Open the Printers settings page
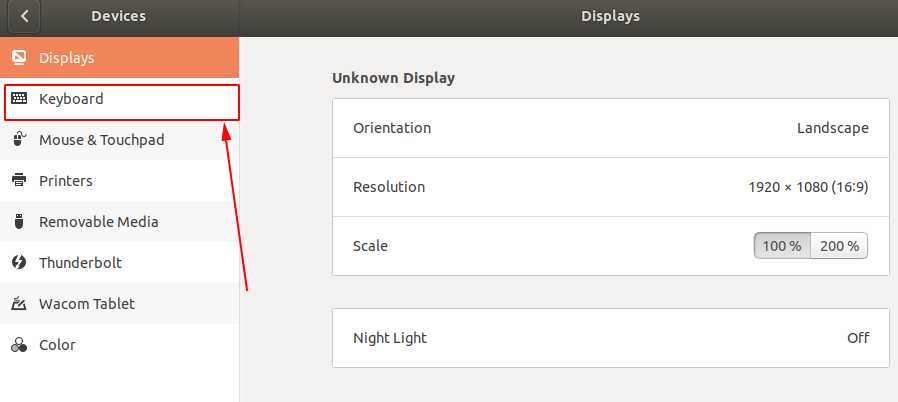 coord(66,181)
